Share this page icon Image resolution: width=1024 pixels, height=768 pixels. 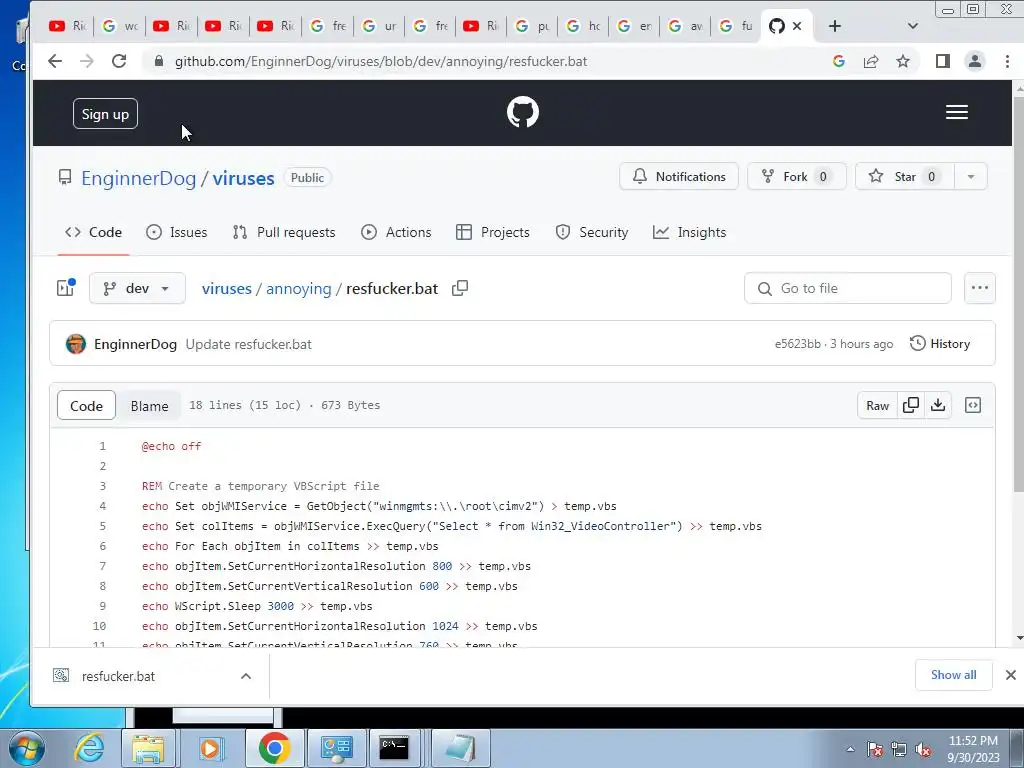(x=871, y=61)
